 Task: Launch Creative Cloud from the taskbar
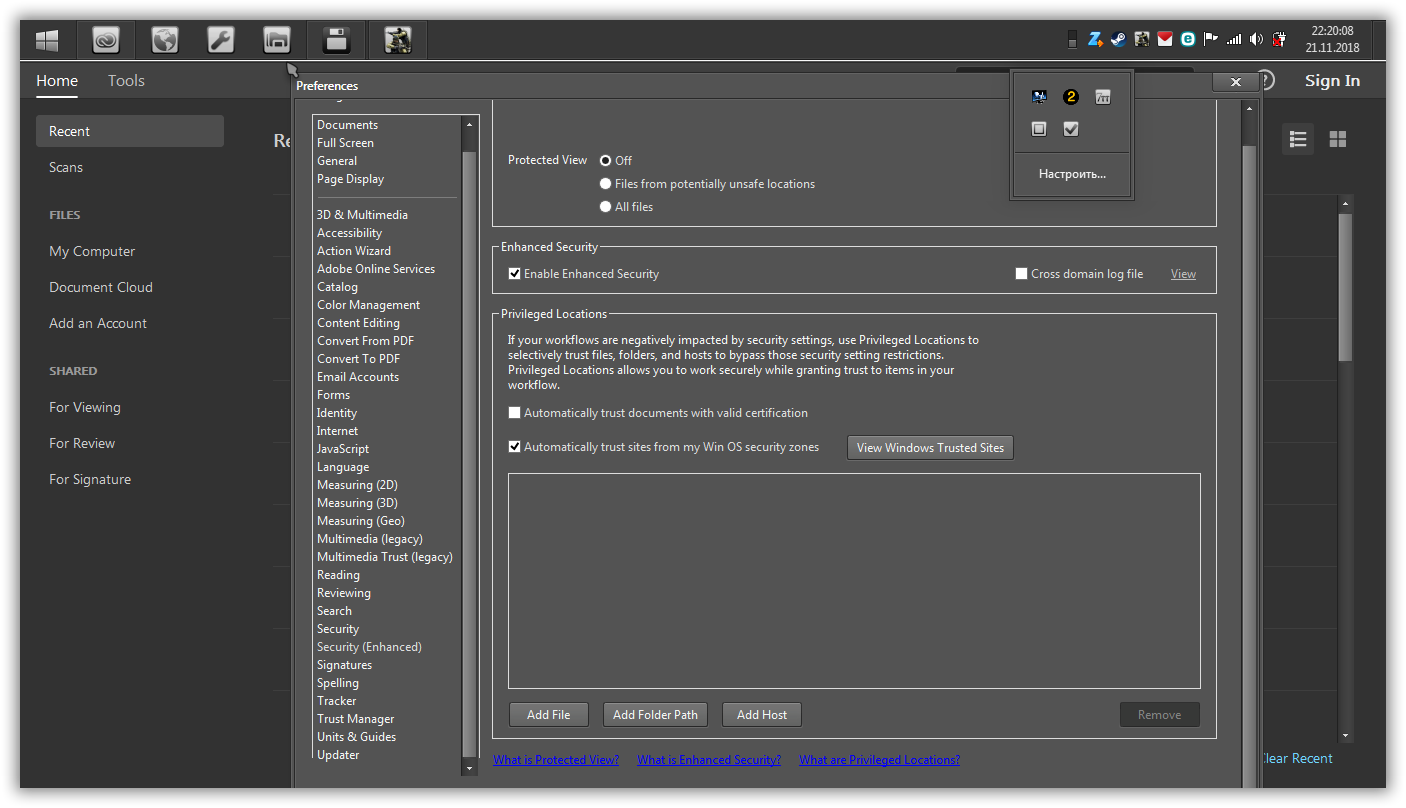point(106,40)
